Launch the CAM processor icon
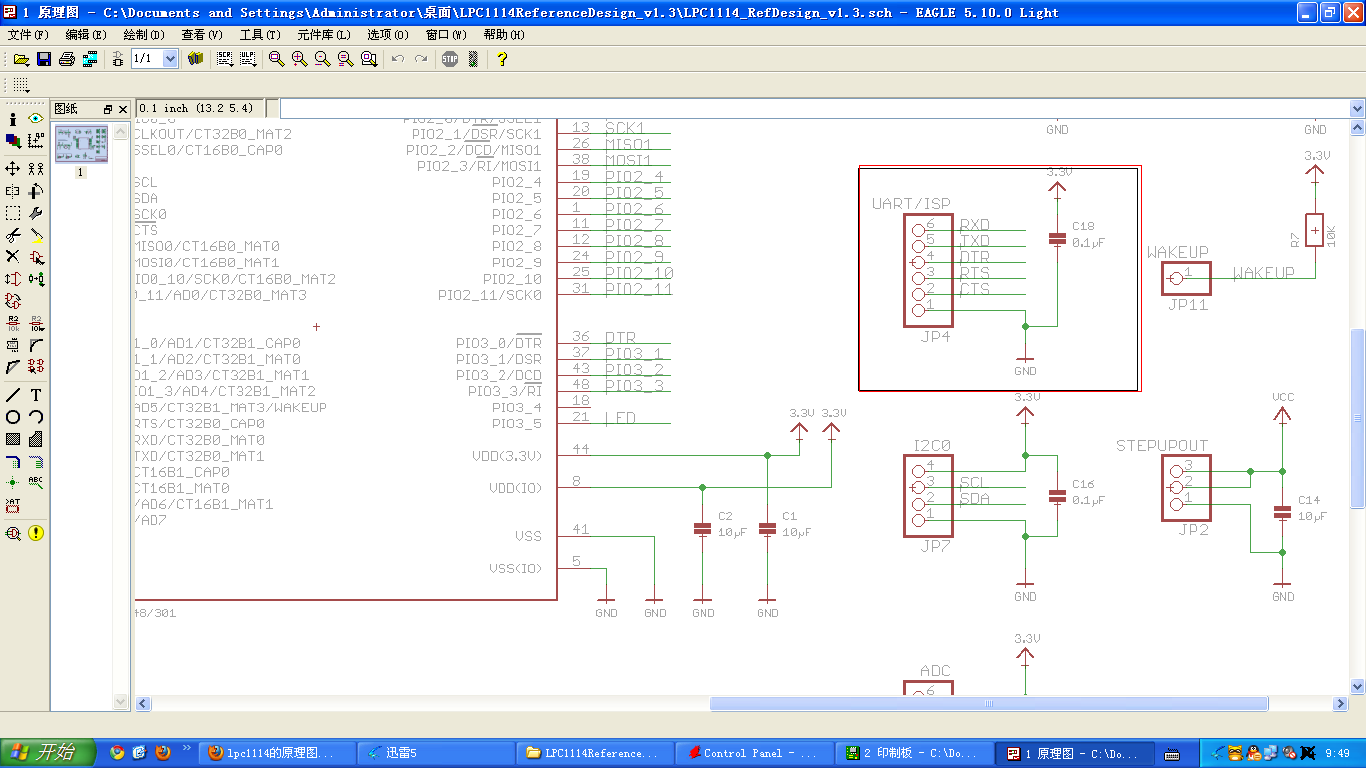The height and width of the screenshot is (768, 1366). (x=90, y=59)
